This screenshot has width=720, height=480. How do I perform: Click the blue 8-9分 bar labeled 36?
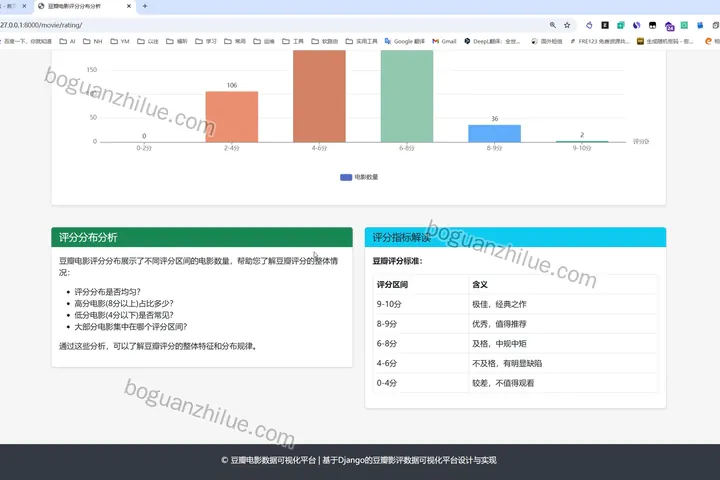(x=495, y=134)
